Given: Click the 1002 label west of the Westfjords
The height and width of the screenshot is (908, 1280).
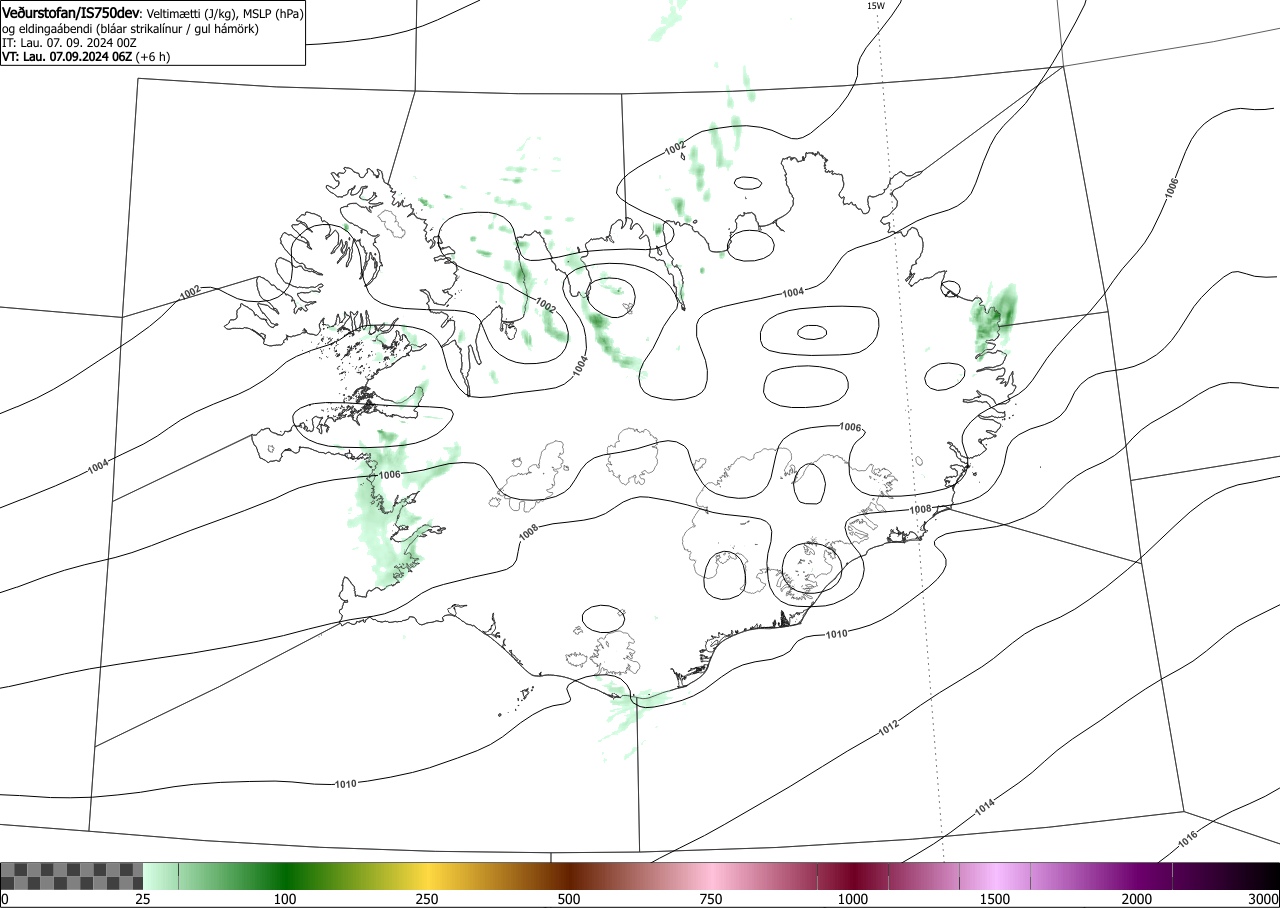Looking at the screenshot, I should pyautogui.click(x=190, y=292).
